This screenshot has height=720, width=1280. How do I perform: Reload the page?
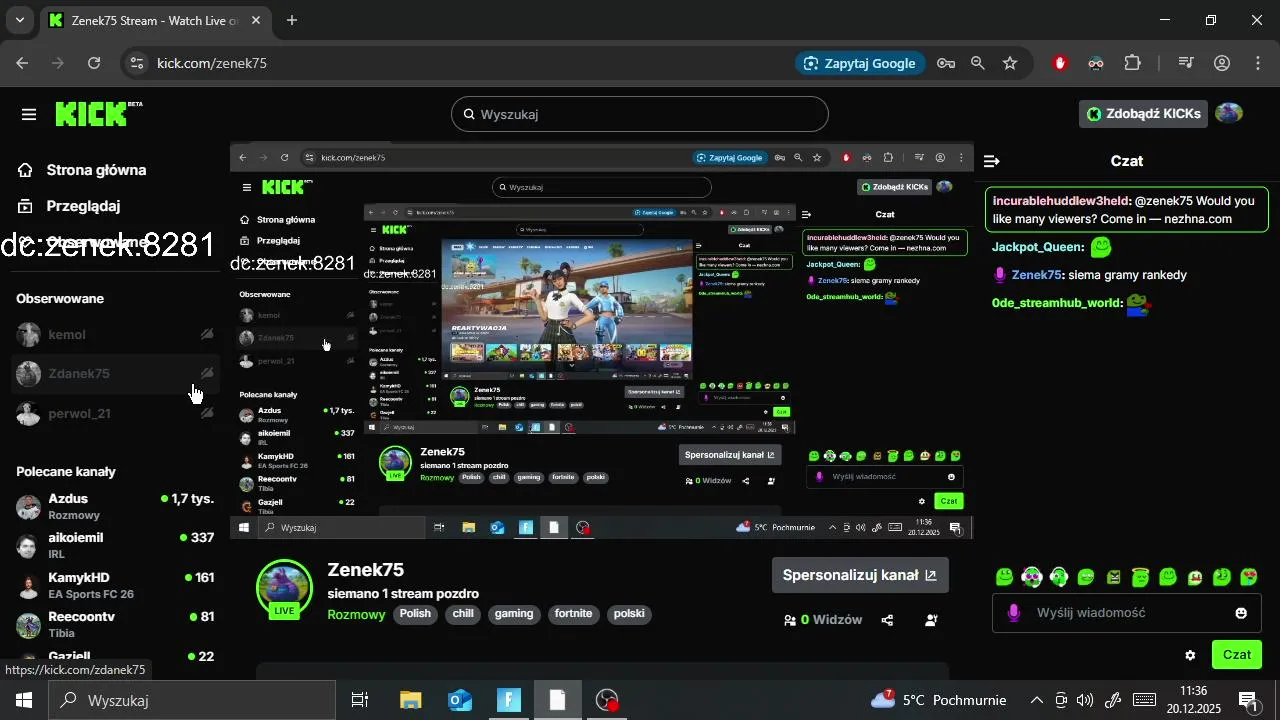point(94,63)
